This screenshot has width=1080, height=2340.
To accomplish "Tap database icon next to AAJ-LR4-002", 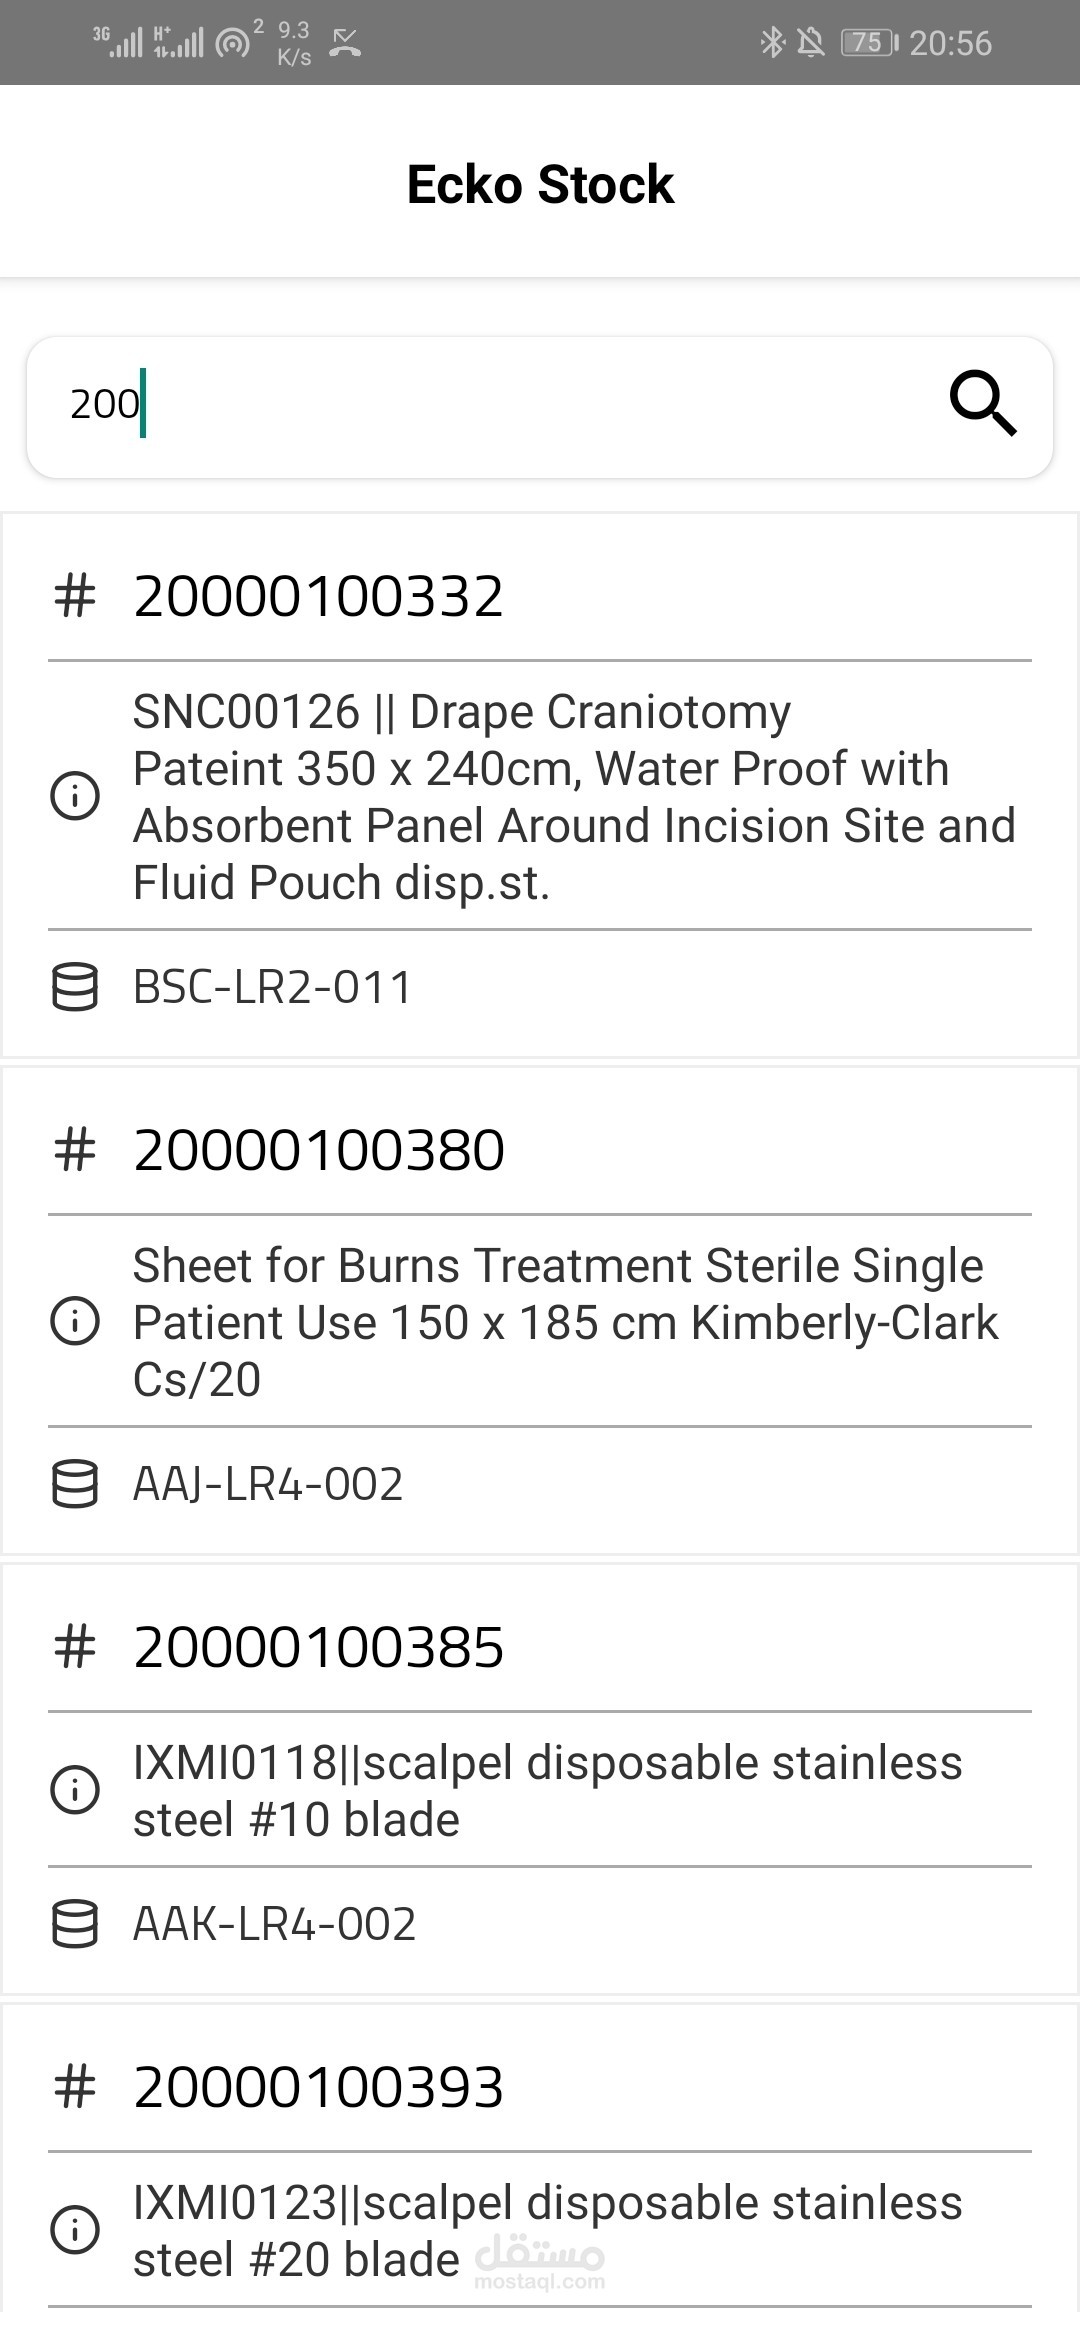I will point(75,1483).
